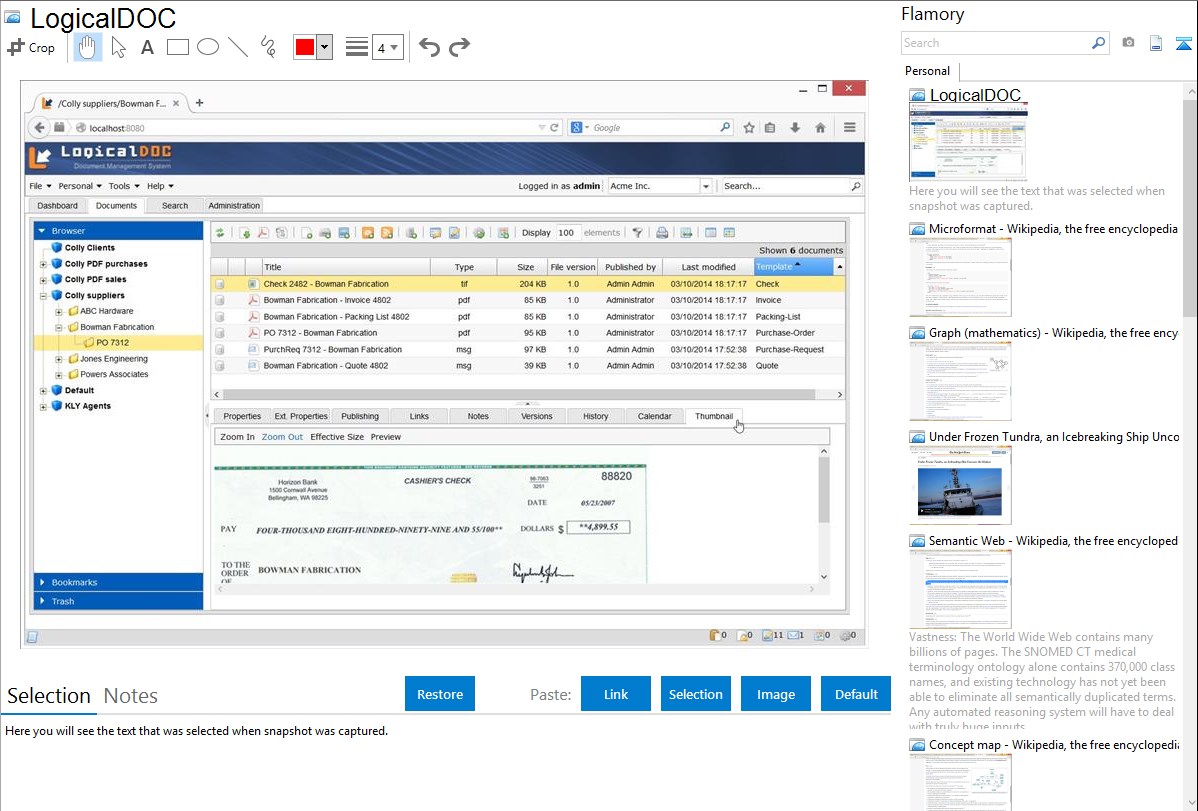Click the Default paste button
Image resolution: width=1198 pixels, height=811 pixels.
856,694
